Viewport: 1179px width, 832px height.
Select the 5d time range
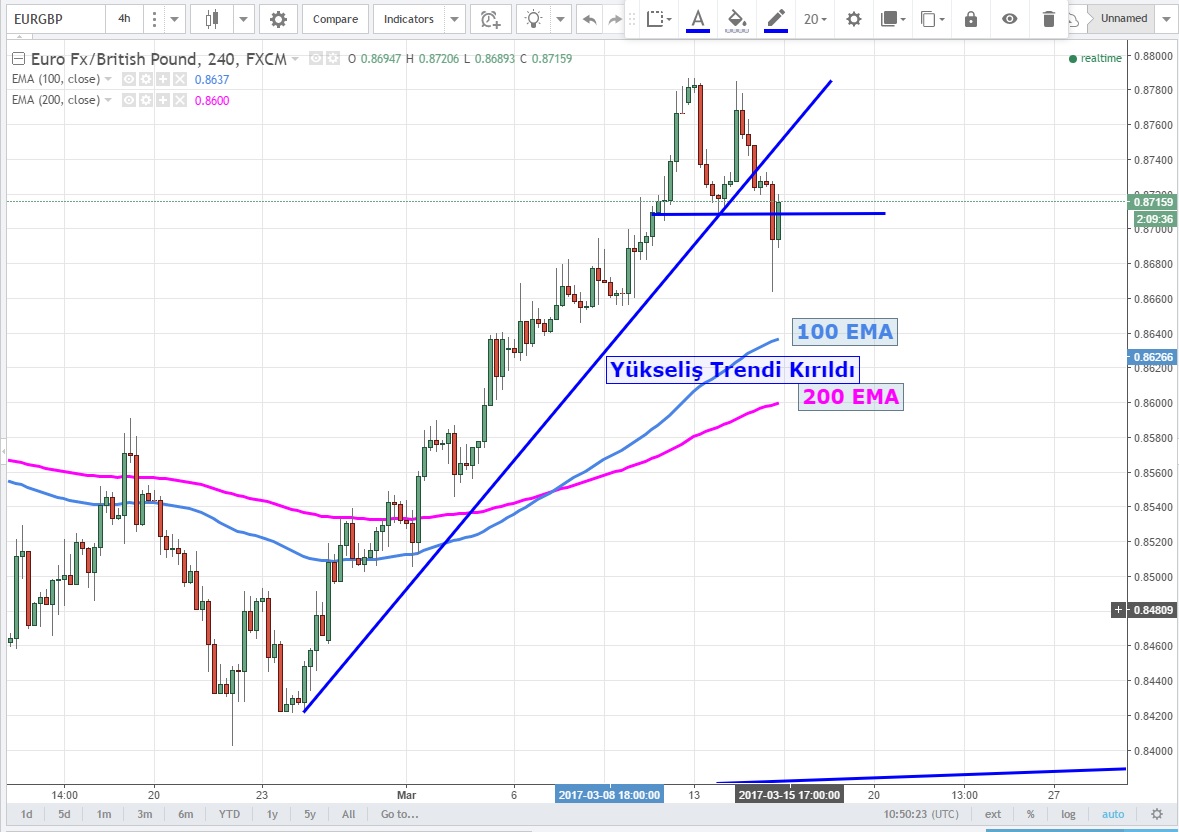click(x=64, y=814)
